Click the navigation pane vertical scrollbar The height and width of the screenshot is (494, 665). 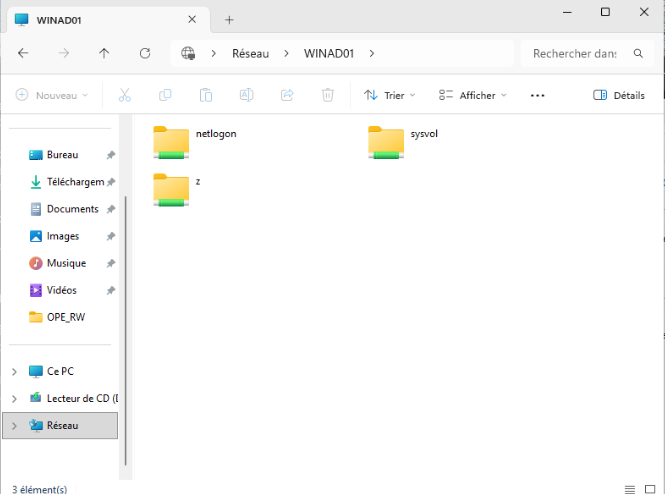click(126, 331)
